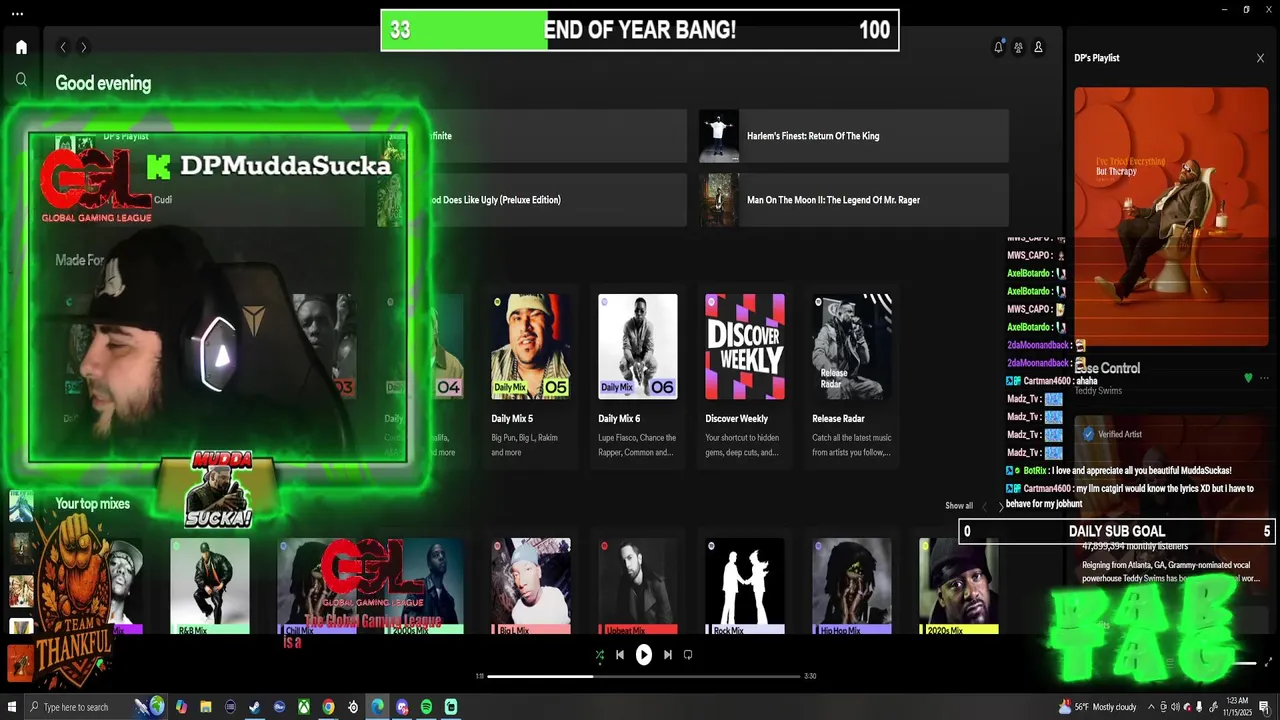
Task: Open the weather widget showing Mostly cloudy
Action: coord(1098,707)
